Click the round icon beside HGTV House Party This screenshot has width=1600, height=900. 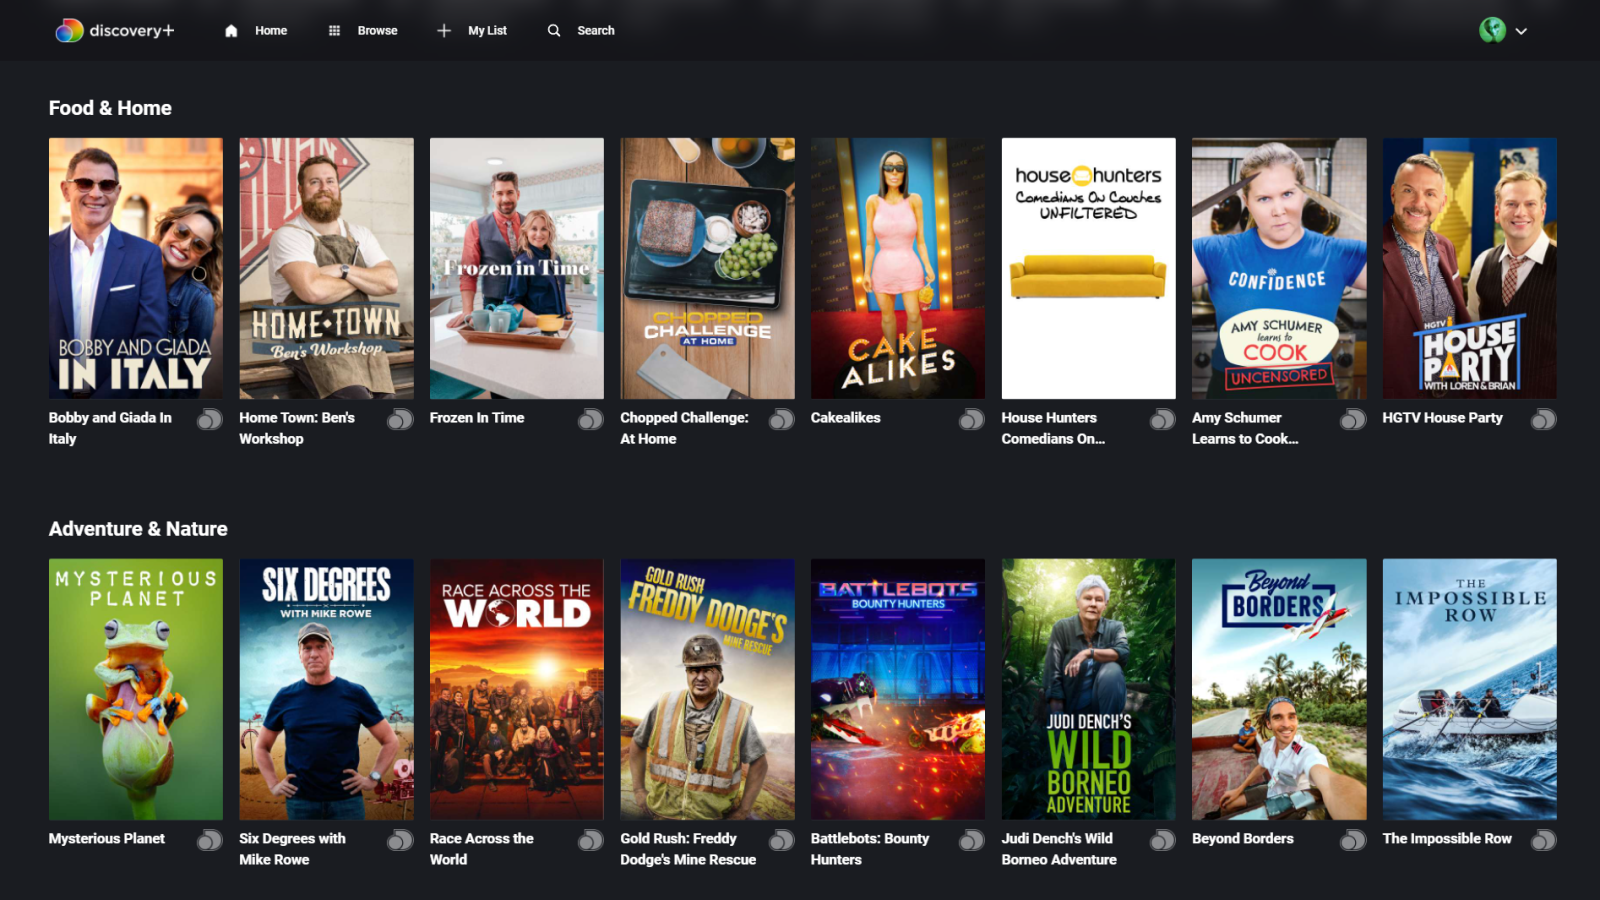point(1544,419)
